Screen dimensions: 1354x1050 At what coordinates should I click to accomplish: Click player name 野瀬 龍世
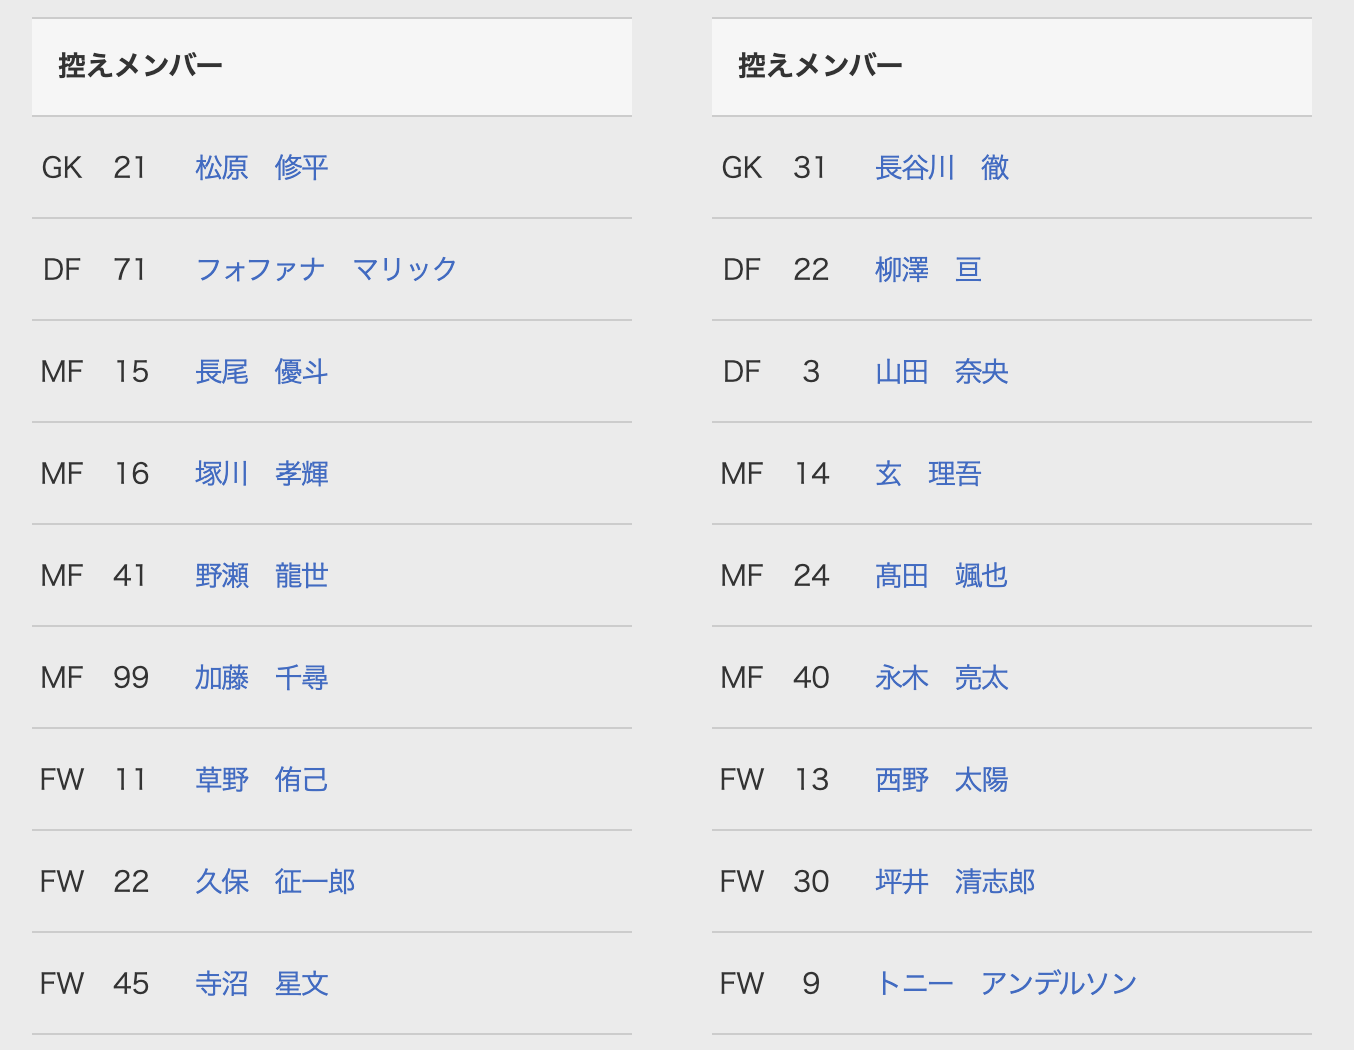261,575
